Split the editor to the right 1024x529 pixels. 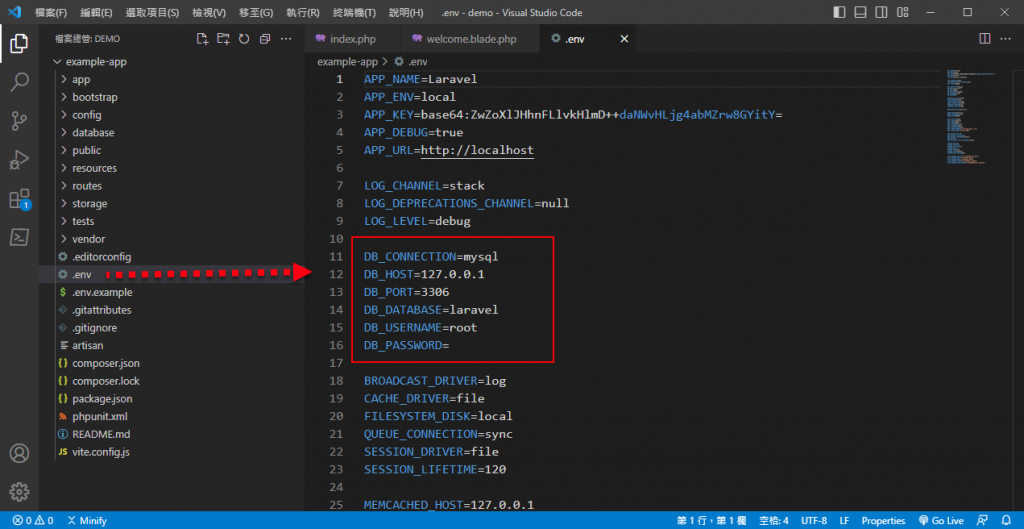985,39
